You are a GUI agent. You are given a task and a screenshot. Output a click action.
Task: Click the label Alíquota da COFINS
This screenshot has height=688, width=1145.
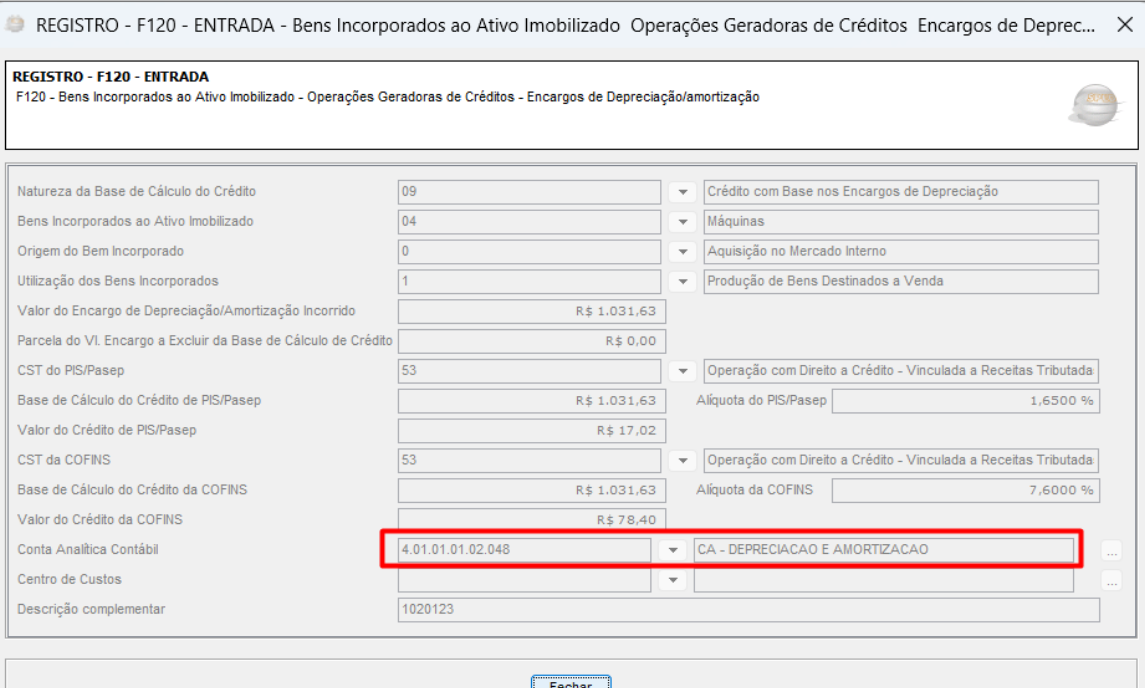pos(754,490)
